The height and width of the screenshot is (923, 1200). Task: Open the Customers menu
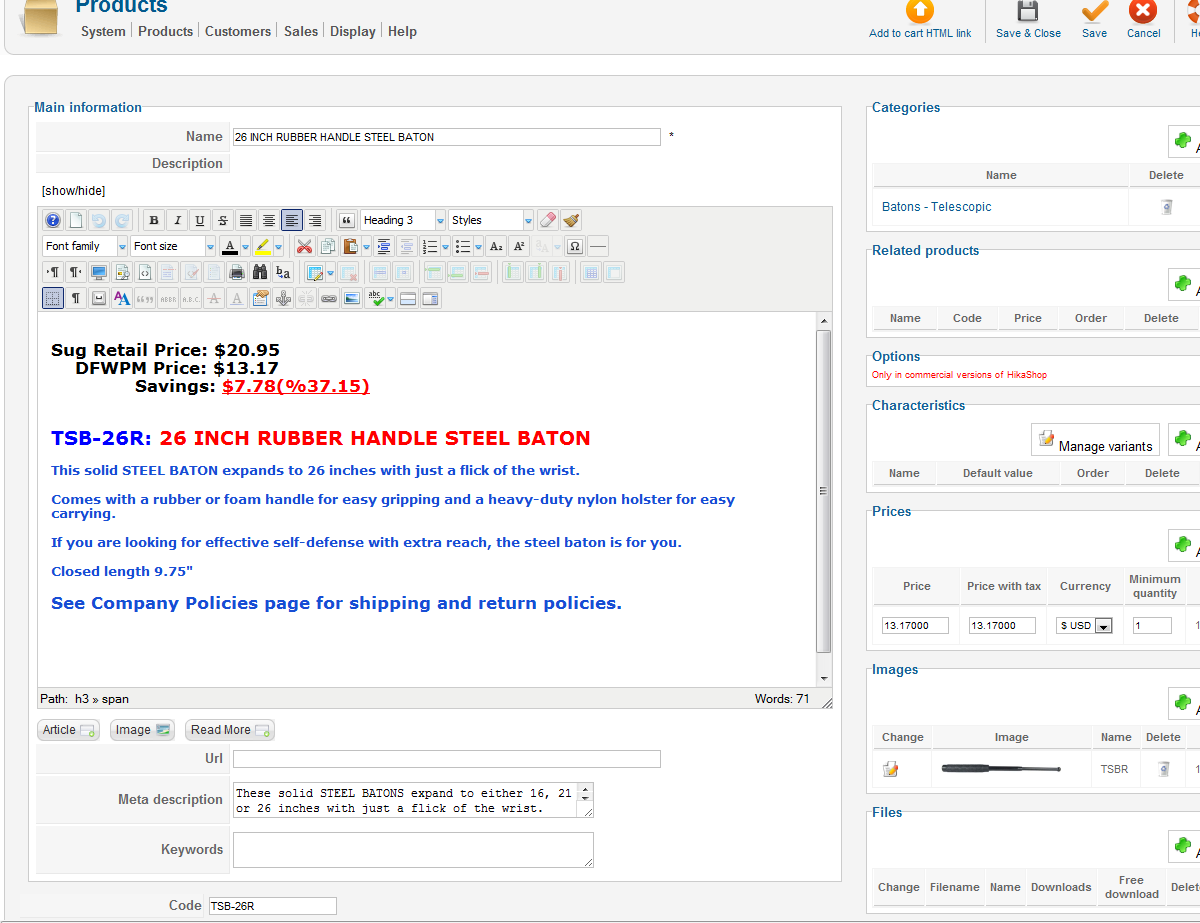(238, 31)
